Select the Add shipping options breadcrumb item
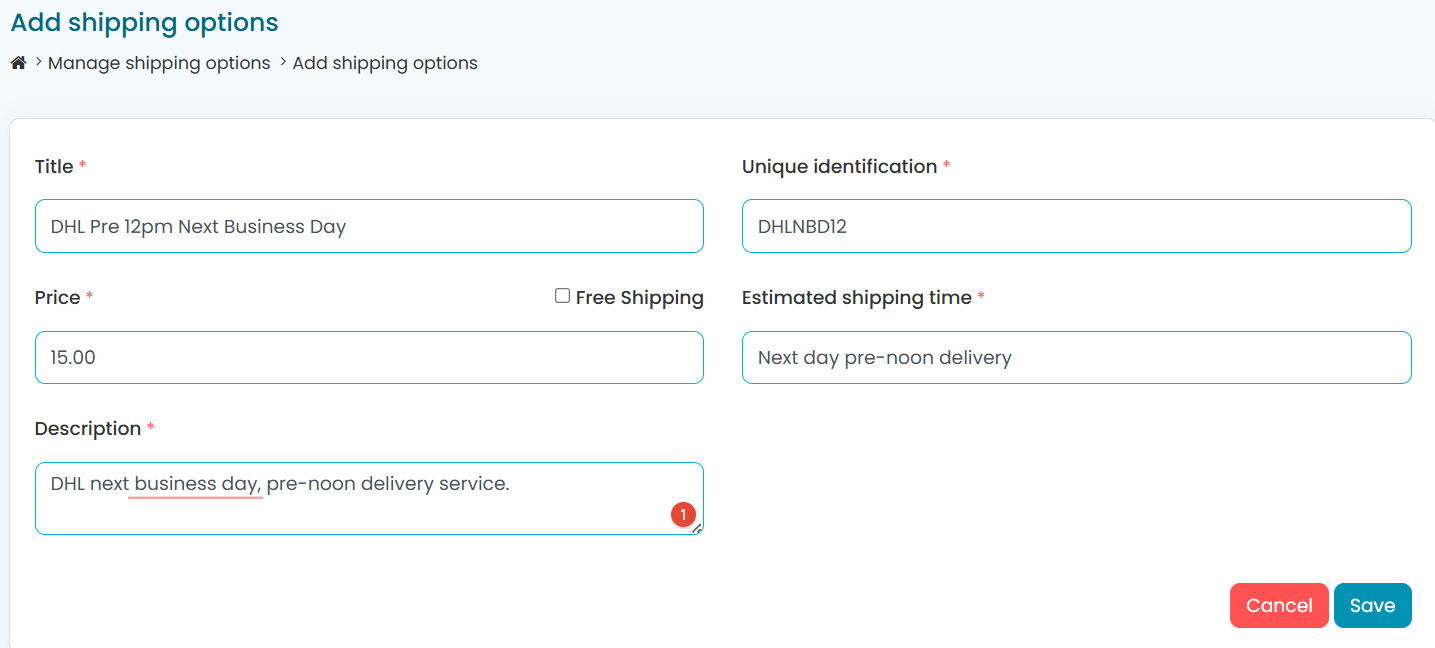The width and height of the screenshot is (1435, 648). pyautogui.click(x=385, y=63)
